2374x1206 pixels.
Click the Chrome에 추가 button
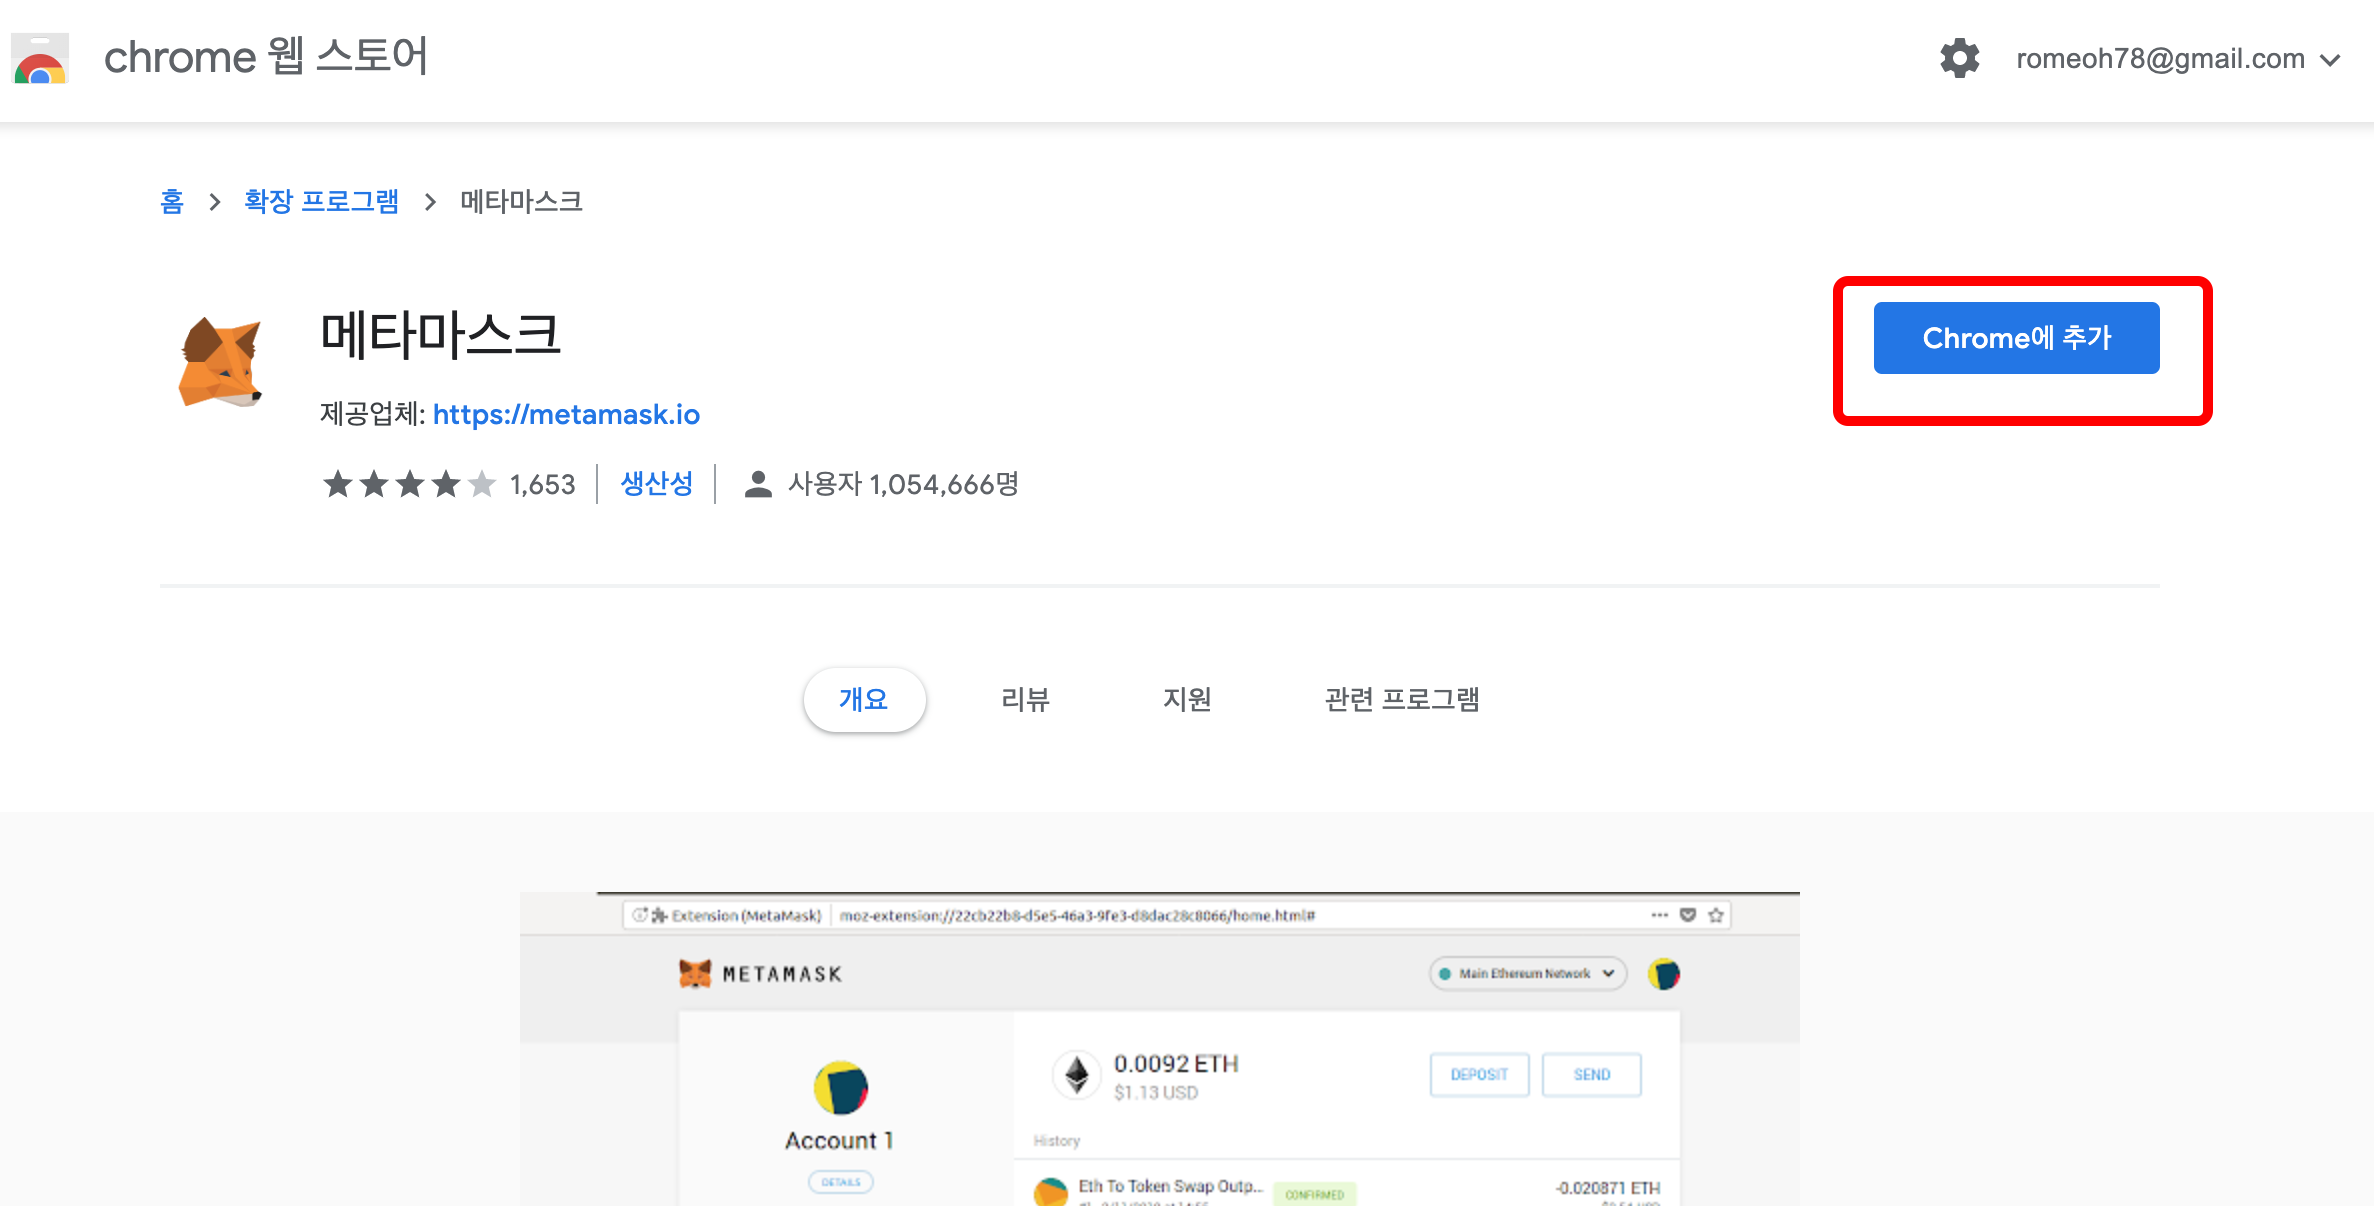click(2016, 338)
